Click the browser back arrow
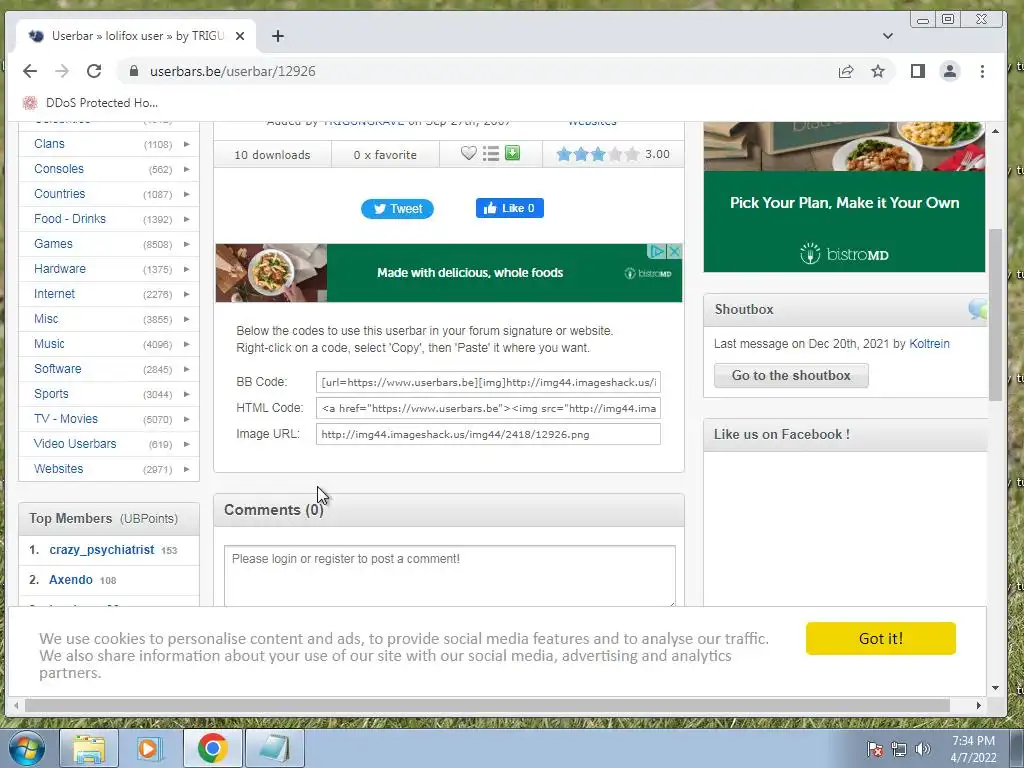Viewport: 1024px width, 768px height. click(x=30, y=71)
